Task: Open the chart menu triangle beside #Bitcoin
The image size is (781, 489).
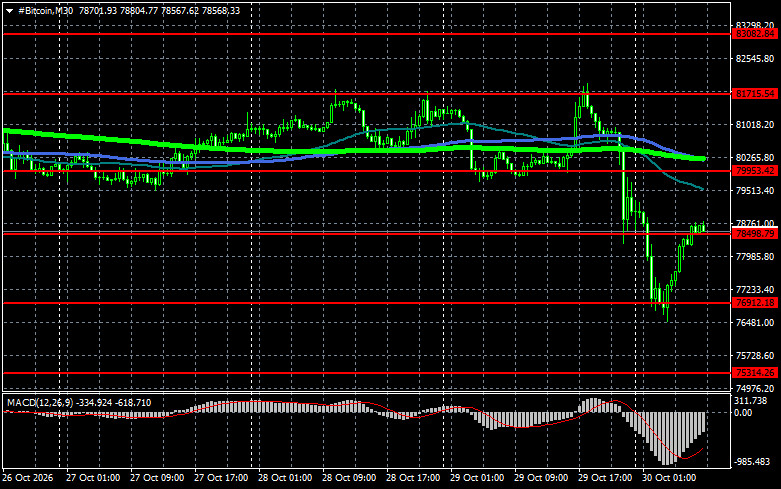Action: pos(9,11)
